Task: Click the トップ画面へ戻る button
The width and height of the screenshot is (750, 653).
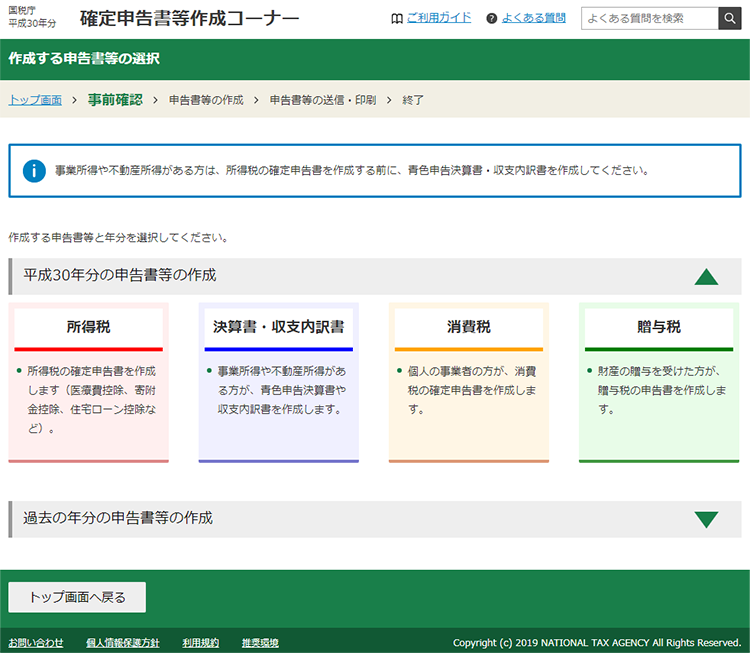Action: point(77,597)
